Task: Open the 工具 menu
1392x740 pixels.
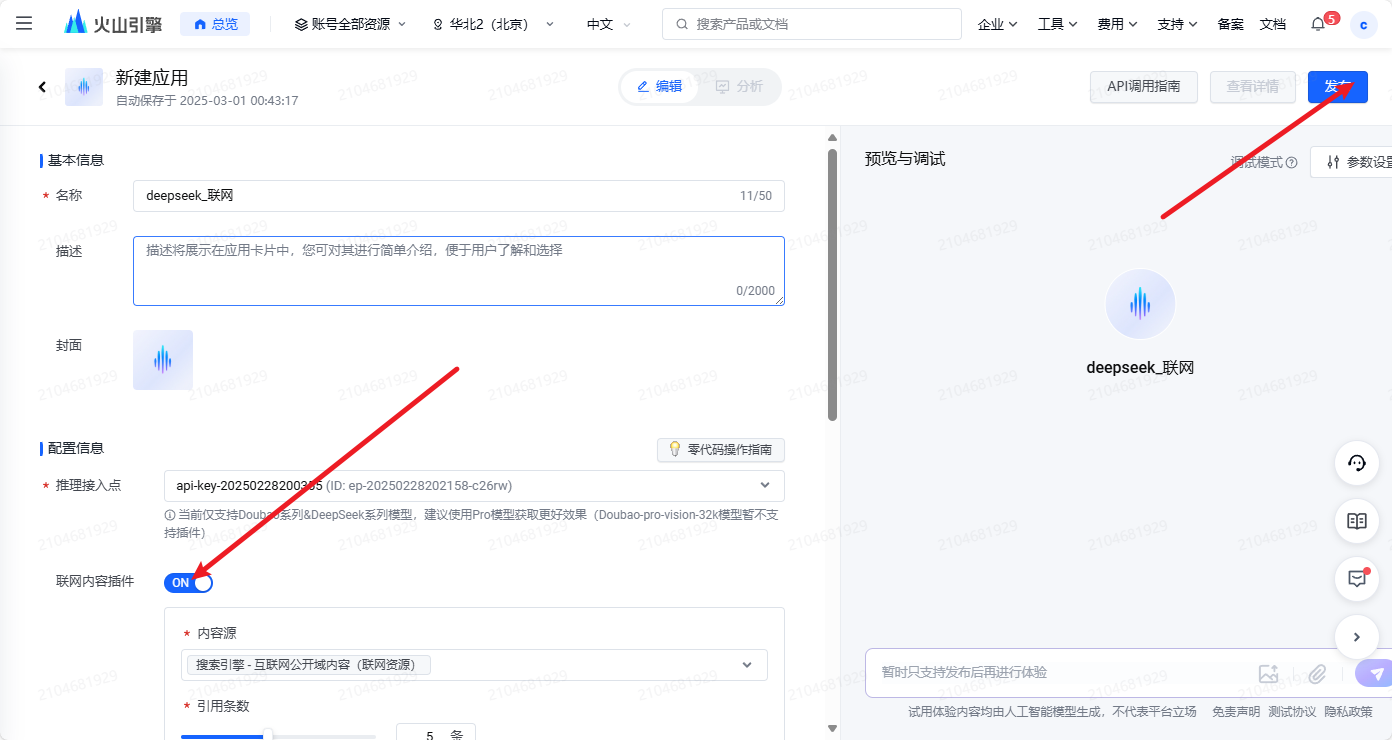Action: pyautogui.click(x=1057, y=24)
